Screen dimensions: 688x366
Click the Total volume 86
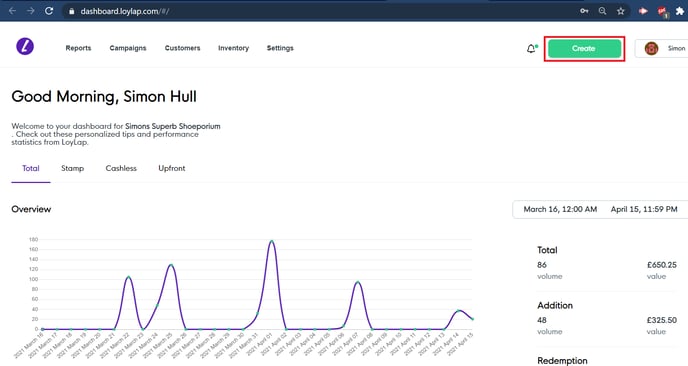(x=542, y=265)
